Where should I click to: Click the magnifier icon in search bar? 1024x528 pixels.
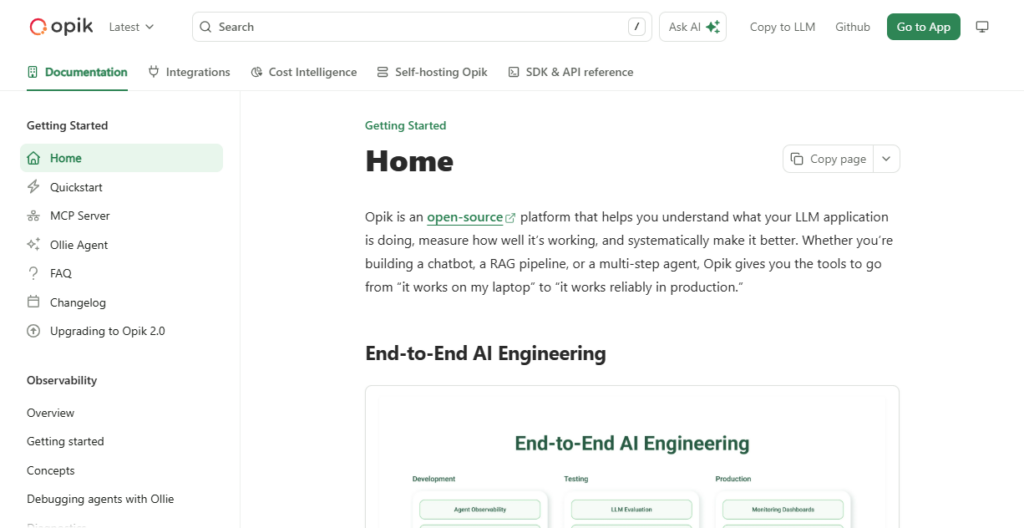tap(206, 27)
